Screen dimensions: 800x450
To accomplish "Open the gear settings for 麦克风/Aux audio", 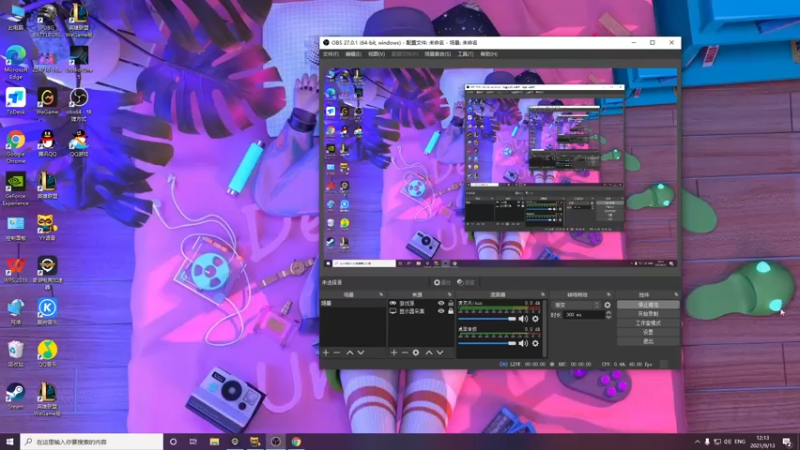I will click(535, 319).
